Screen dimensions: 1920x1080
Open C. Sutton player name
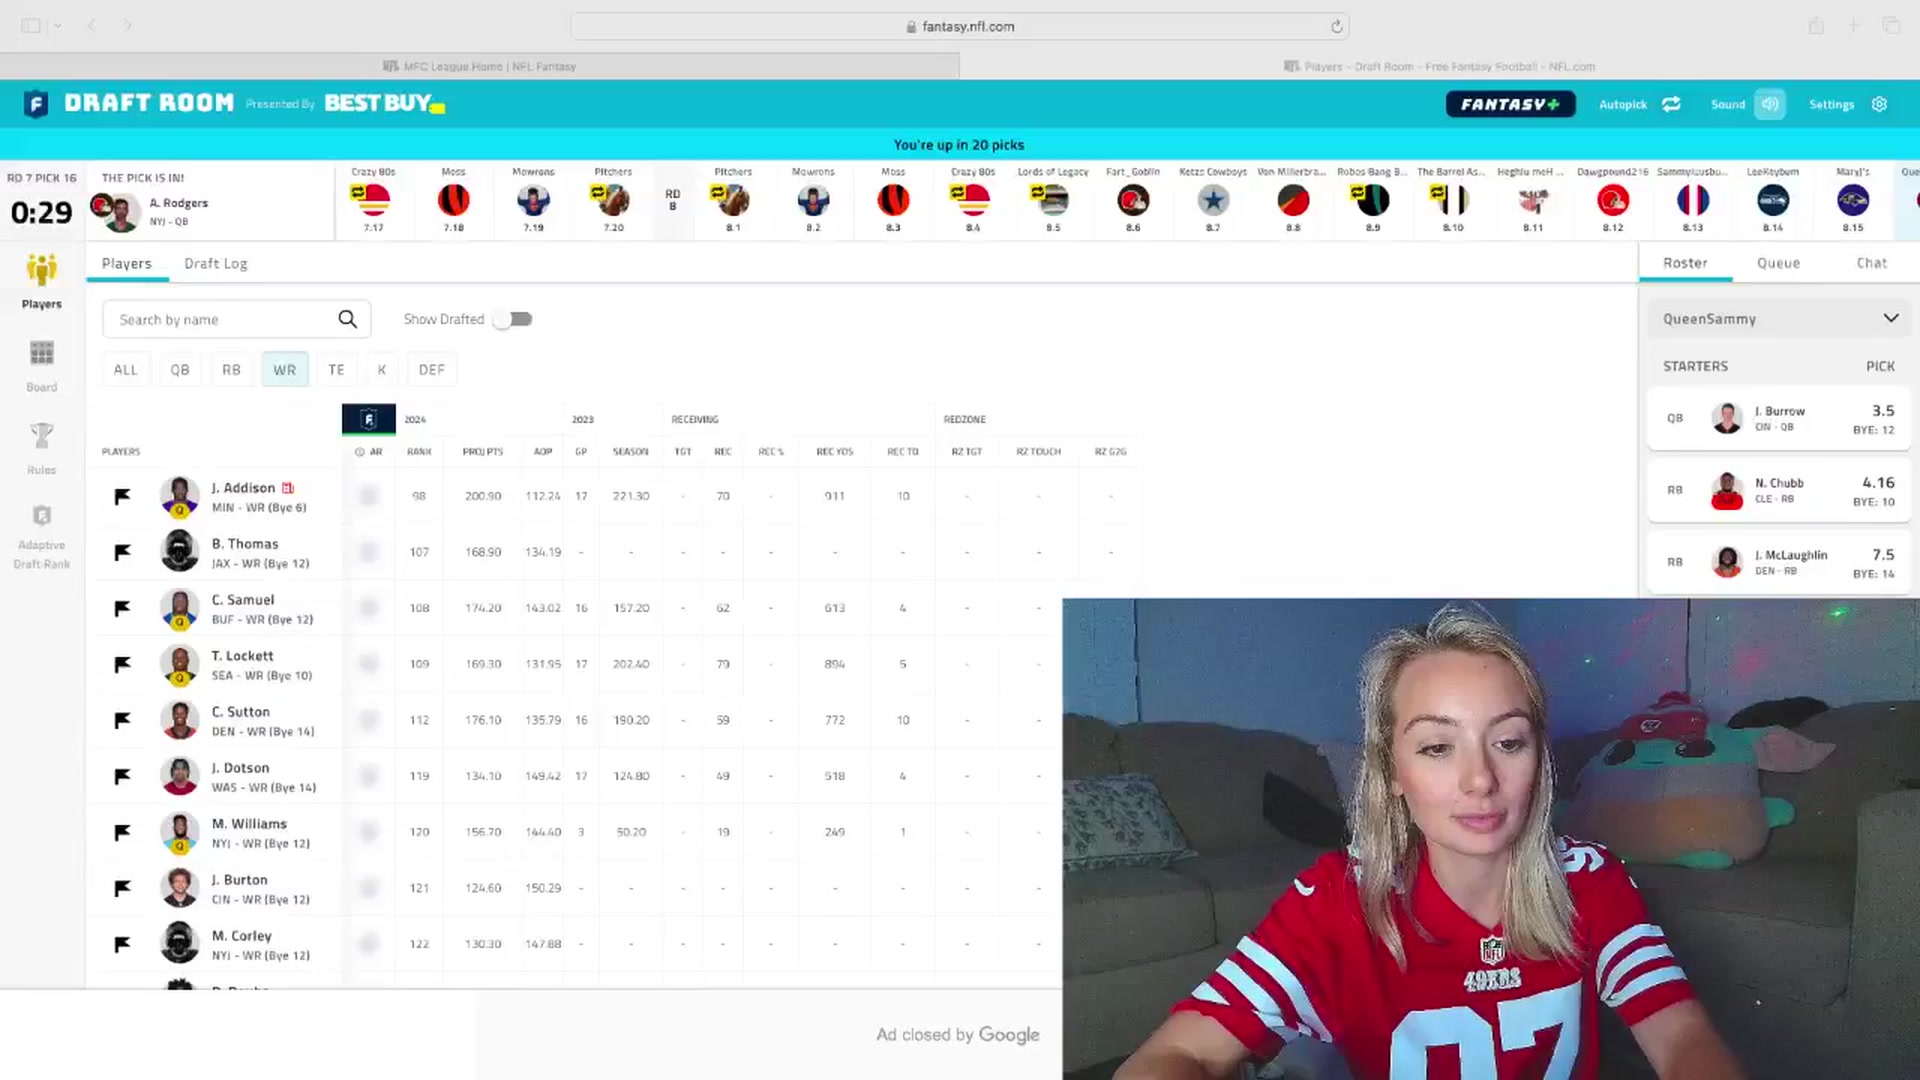241,712
